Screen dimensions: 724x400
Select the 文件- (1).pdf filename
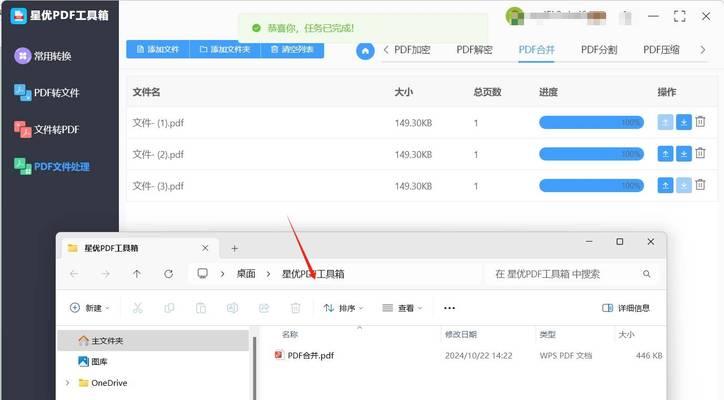(x=158, y=123)
